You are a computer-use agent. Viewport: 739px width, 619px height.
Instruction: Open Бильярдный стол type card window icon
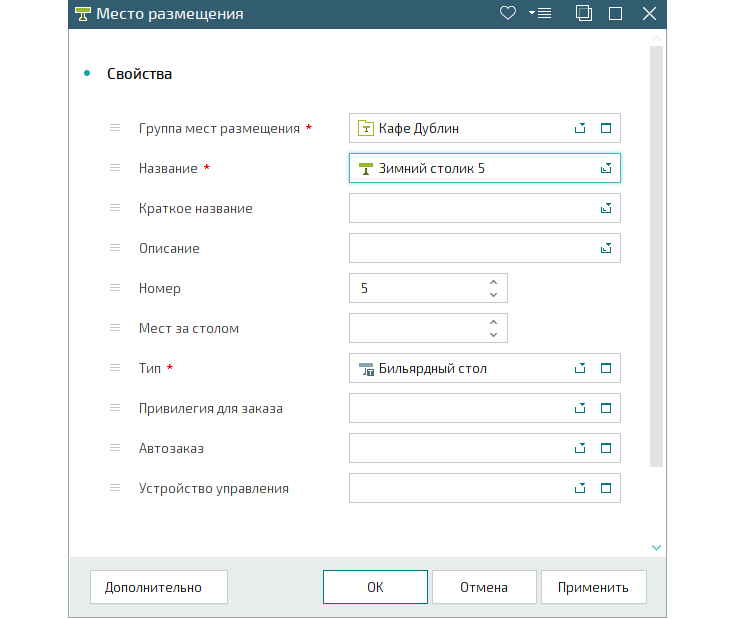coord(605,368)
